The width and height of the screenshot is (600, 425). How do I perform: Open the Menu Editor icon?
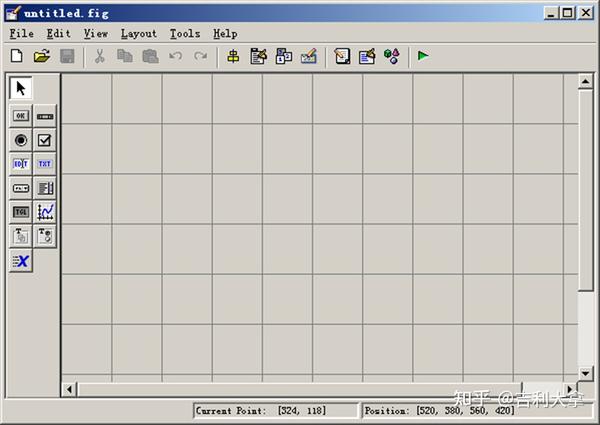(259, 56)
